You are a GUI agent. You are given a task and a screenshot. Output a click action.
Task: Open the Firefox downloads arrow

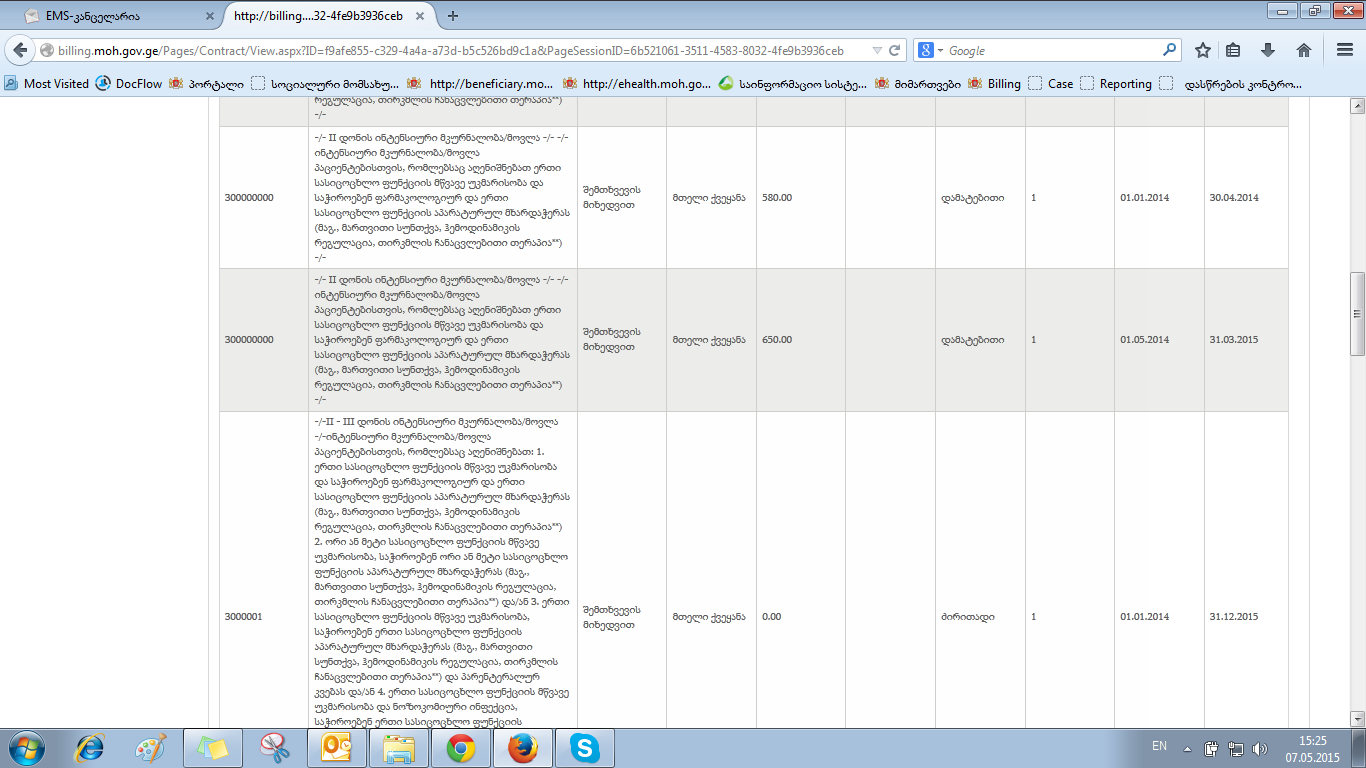pyautogui.click(x=1268, y=50)
